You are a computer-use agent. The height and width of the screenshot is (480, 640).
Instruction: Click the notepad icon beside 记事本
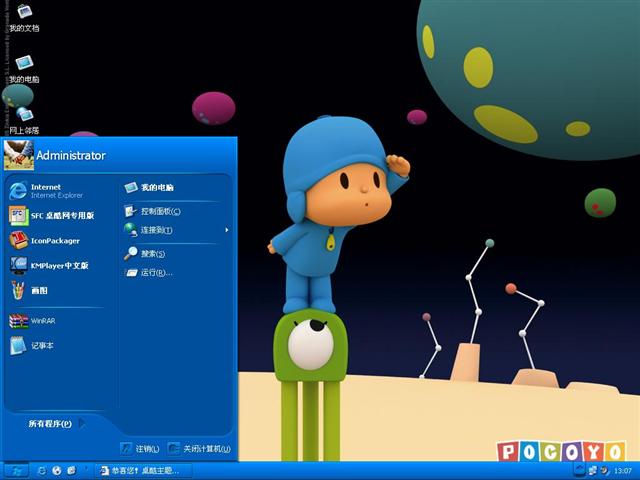click(x=18, y=345)
